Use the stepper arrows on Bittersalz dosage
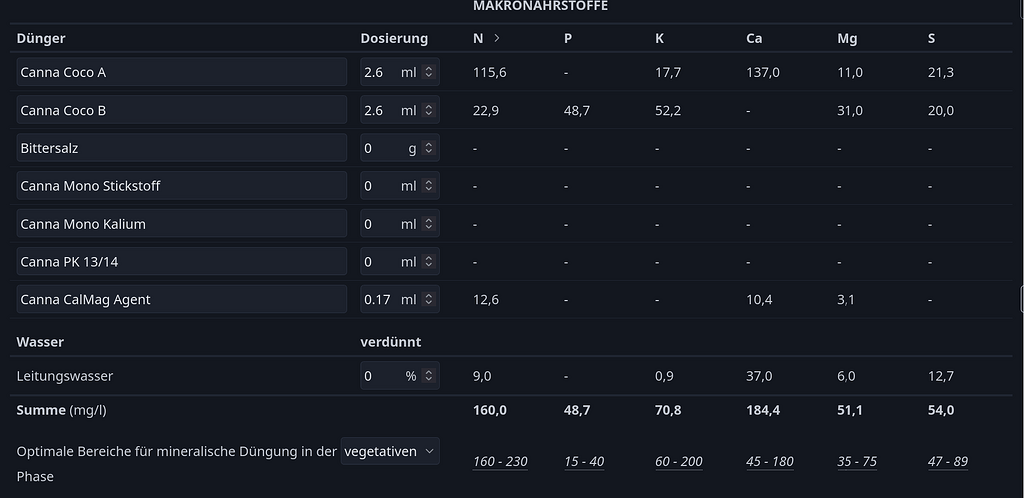 (x=428, y=148)
